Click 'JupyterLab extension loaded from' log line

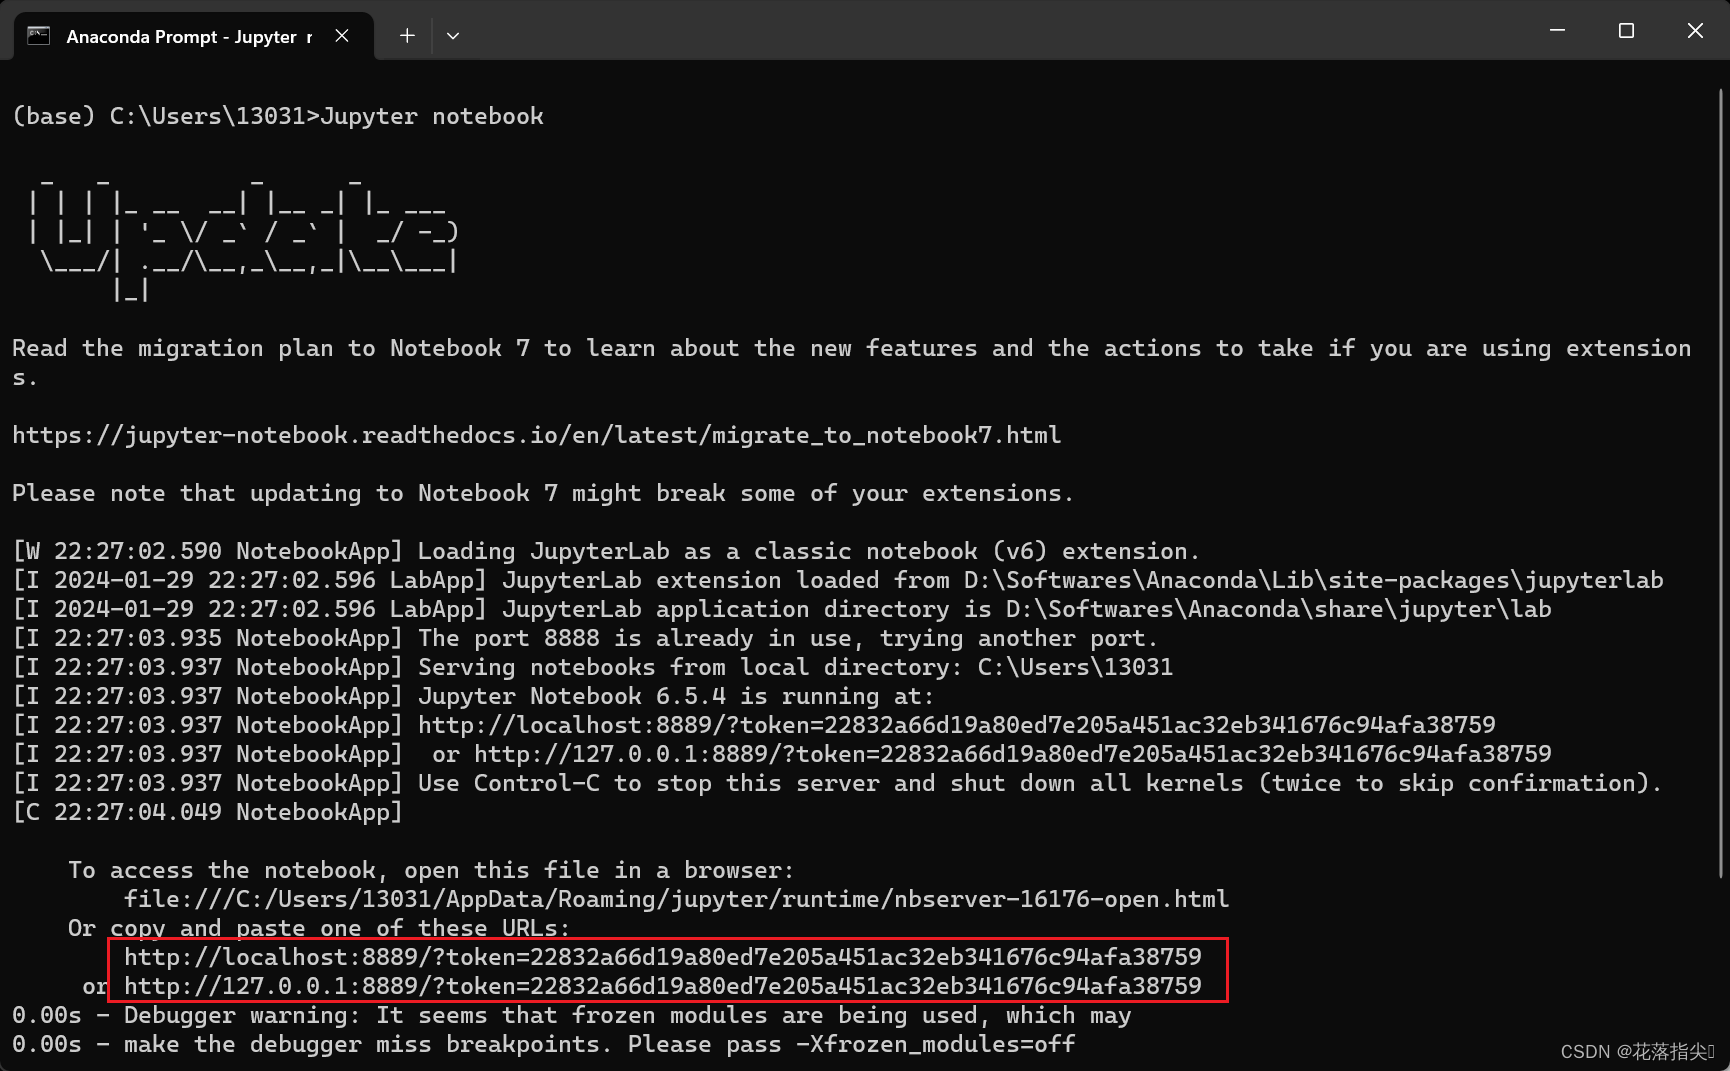[838, 580]
